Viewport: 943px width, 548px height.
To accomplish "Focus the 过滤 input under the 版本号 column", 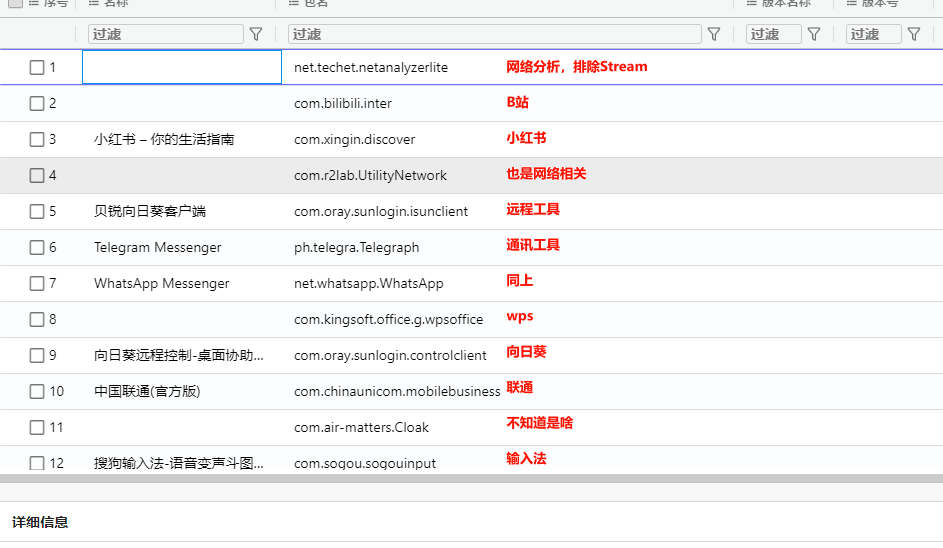I will click(x=873, y=34).
